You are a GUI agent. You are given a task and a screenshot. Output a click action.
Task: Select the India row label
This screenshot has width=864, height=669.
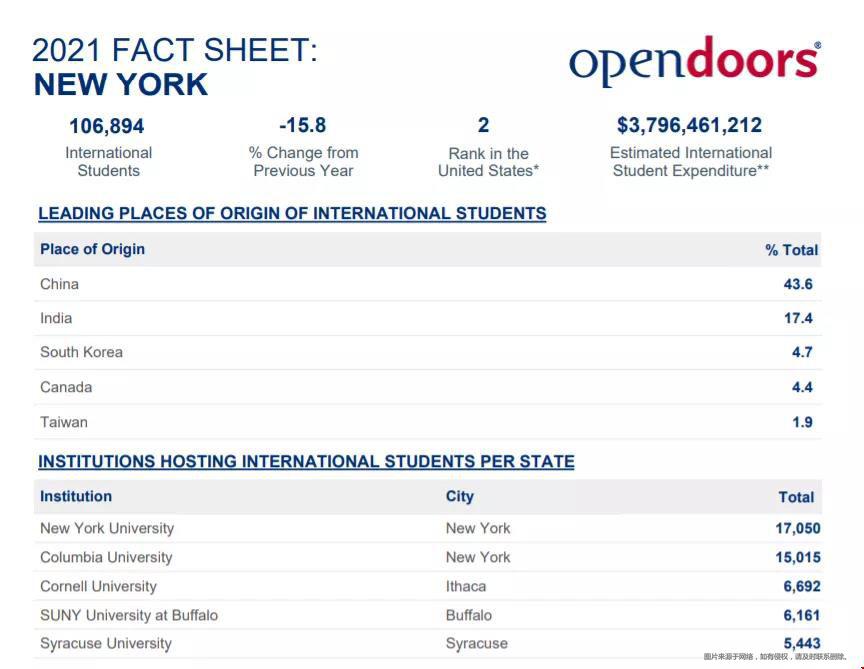(56, 319)
